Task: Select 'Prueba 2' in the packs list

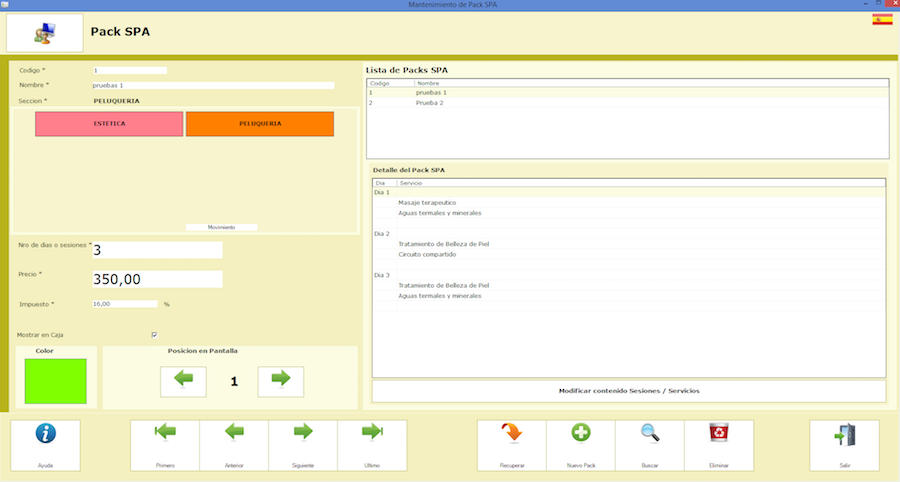Action: tap(431, 103)
